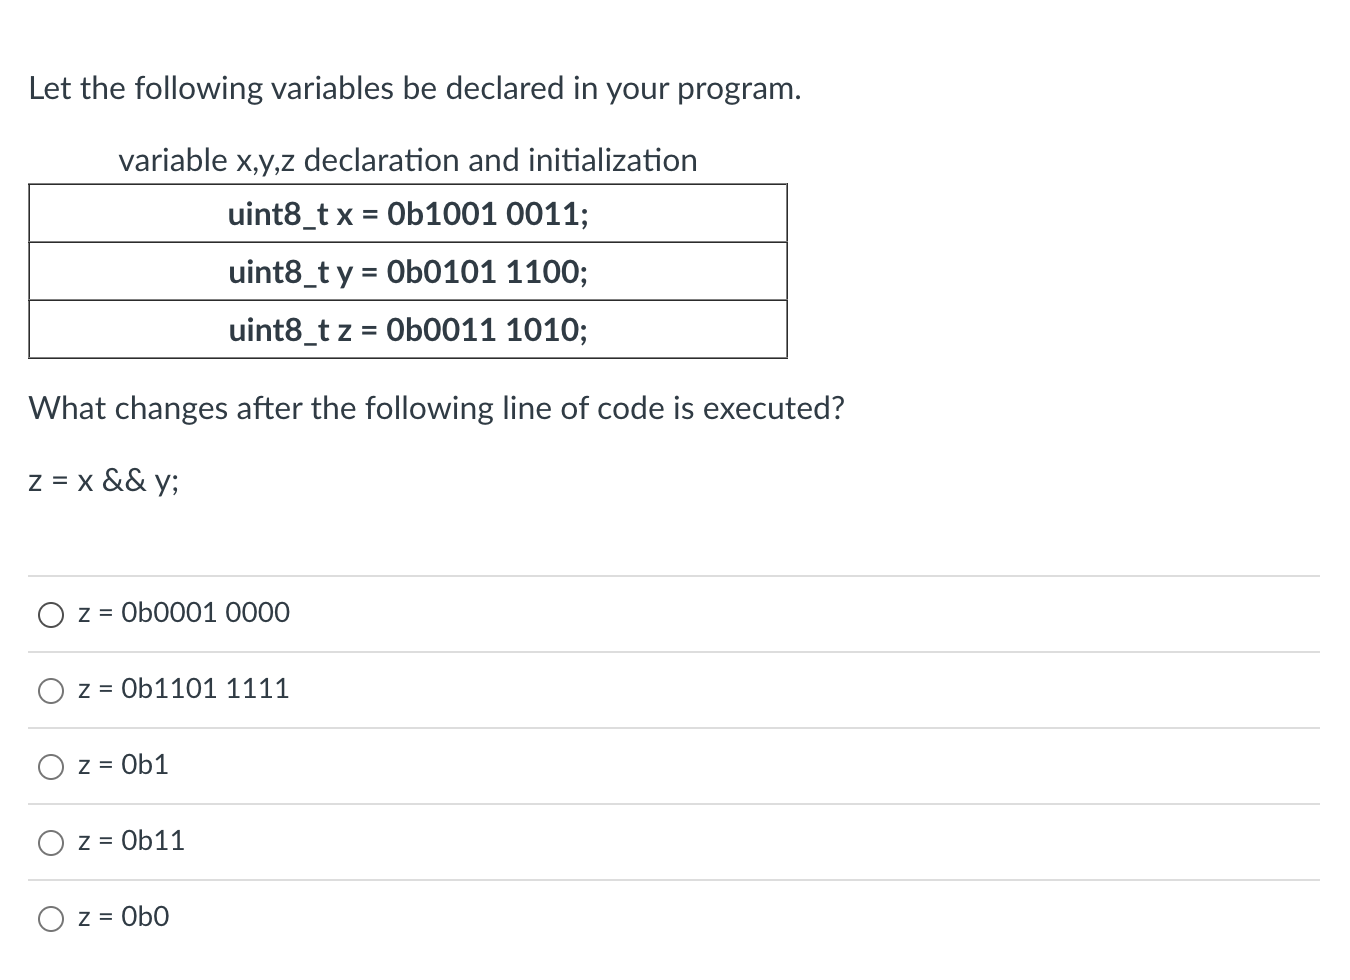The height and width of the screenshot is (980, 1350).
Task: Click the answer option text z = 0b1101 1111
Action: tap(183, 689)
